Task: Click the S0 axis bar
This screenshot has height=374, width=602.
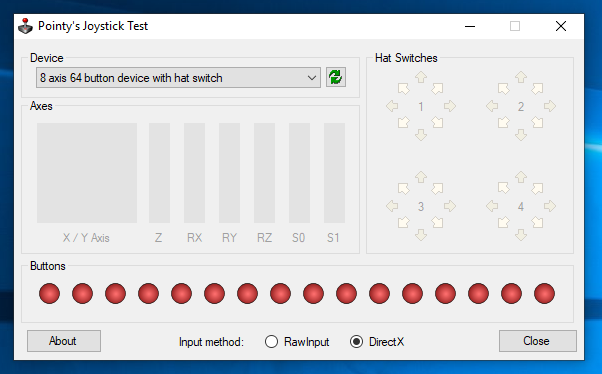Action: pyautogui.click(x=299, y=173)
